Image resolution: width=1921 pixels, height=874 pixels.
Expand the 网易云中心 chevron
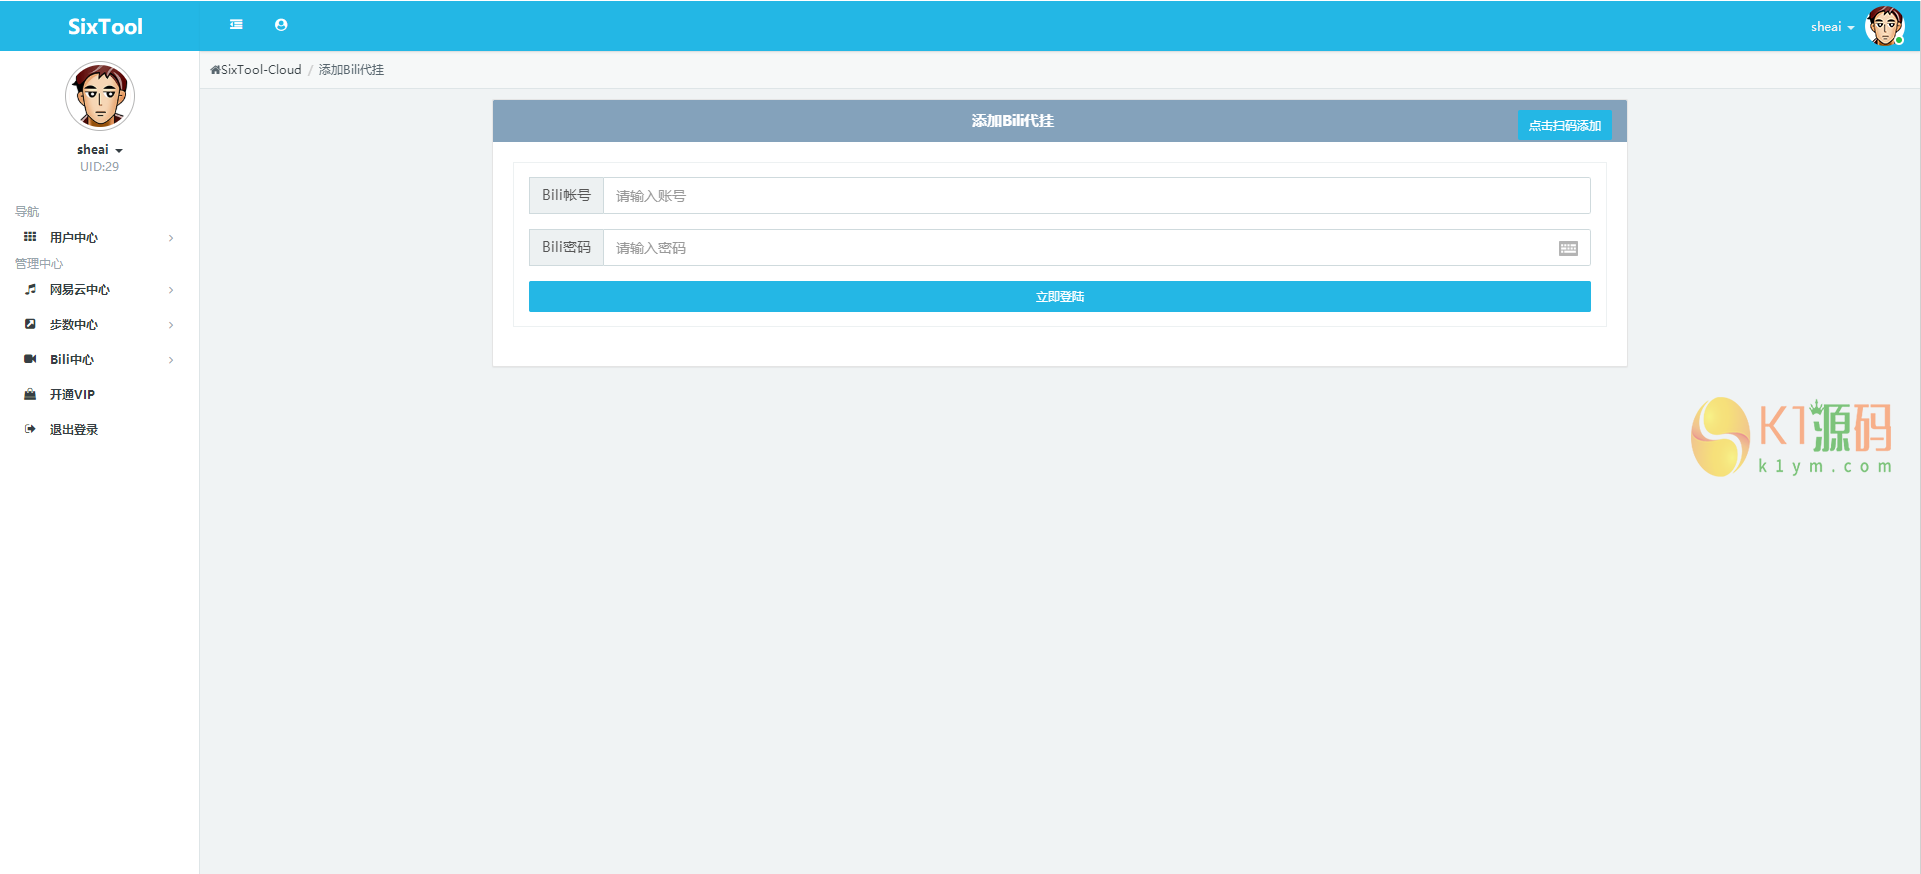click(x=171, y=290)
